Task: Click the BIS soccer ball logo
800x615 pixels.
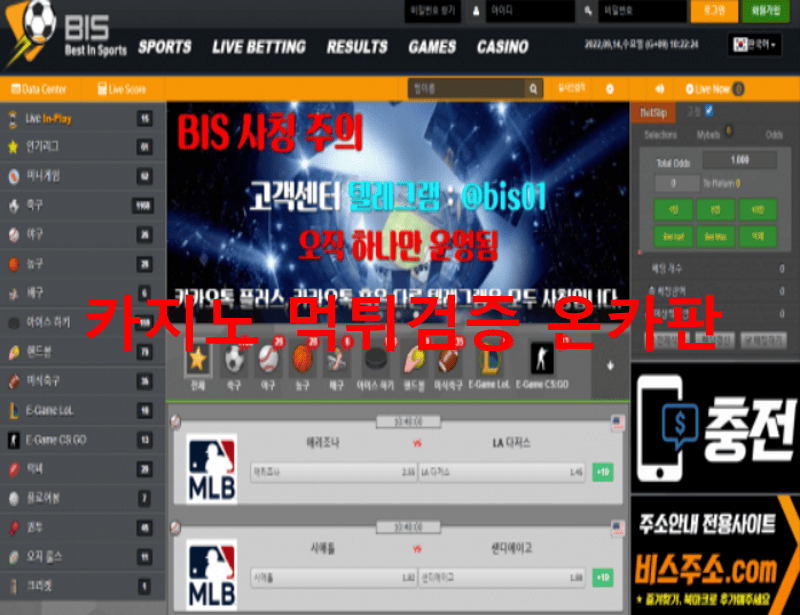Action: 31,33
